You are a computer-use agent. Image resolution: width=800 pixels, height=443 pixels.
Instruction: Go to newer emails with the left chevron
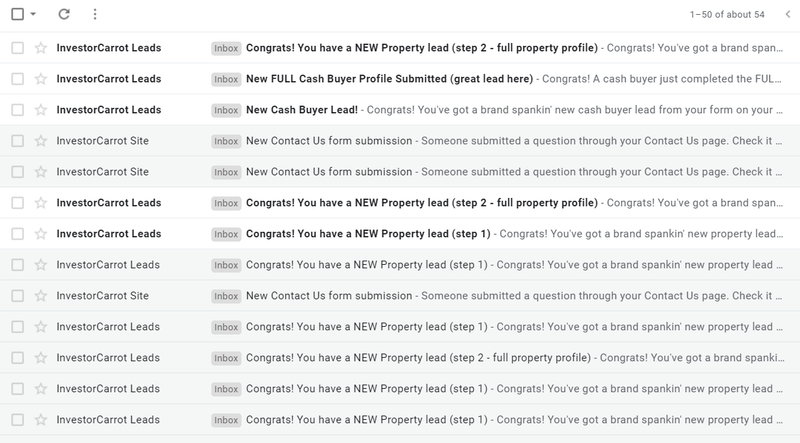787,15
